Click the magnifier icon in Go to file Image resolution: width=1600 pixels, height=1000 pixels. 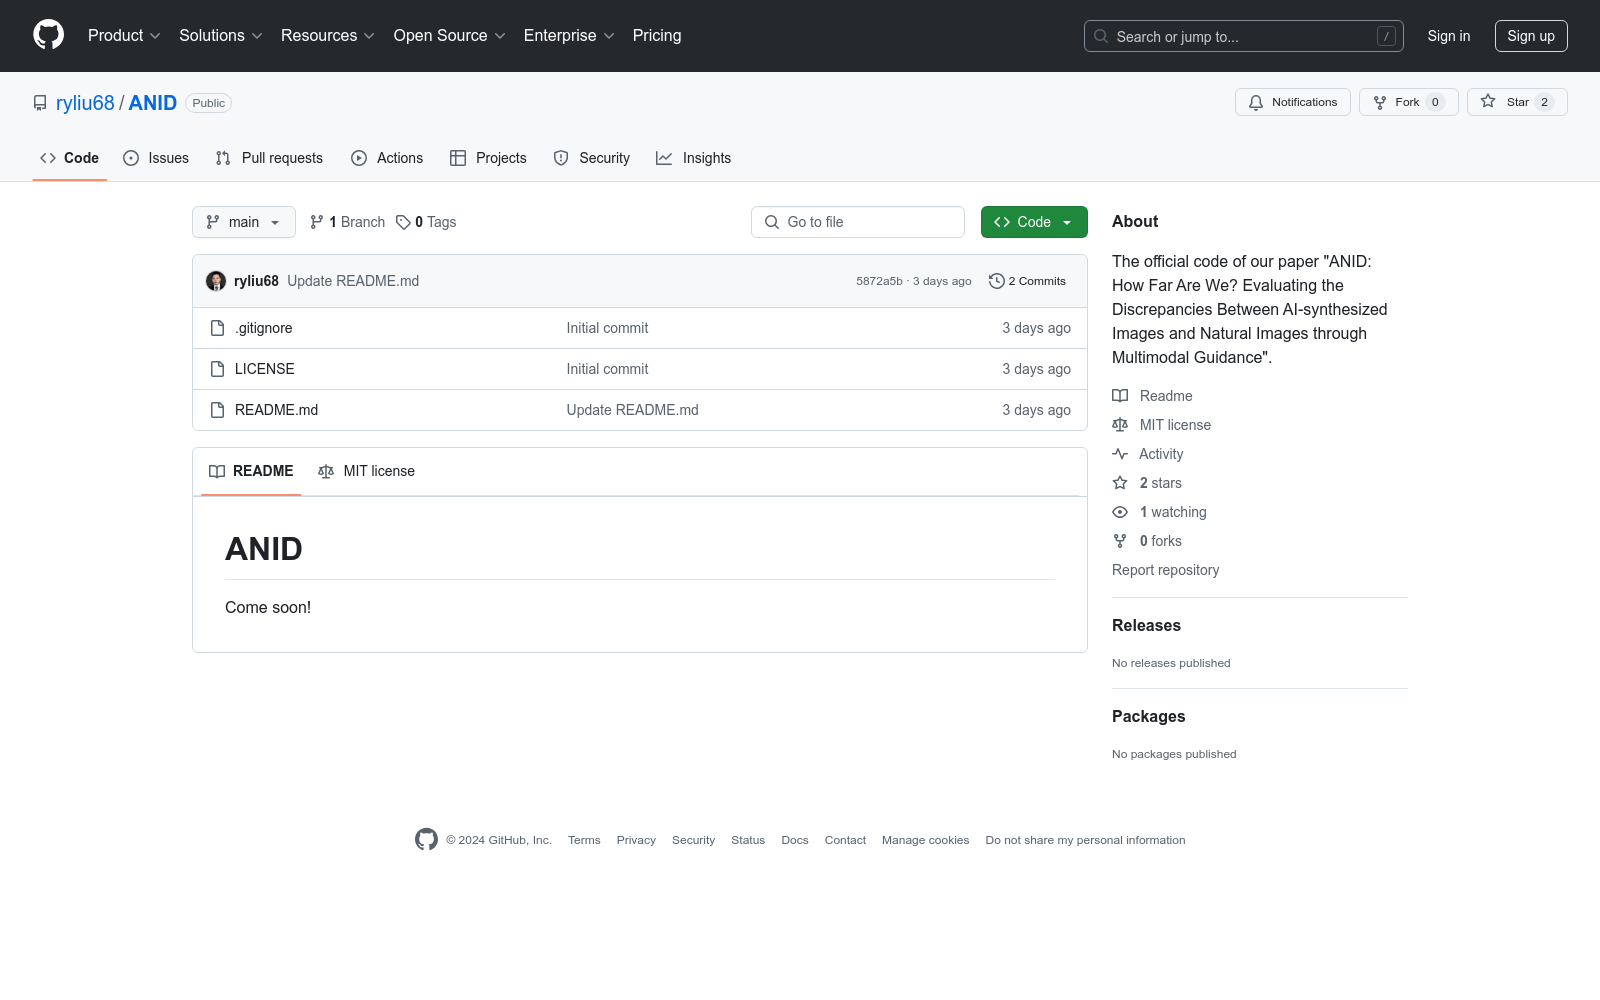[x=772, y=222]
